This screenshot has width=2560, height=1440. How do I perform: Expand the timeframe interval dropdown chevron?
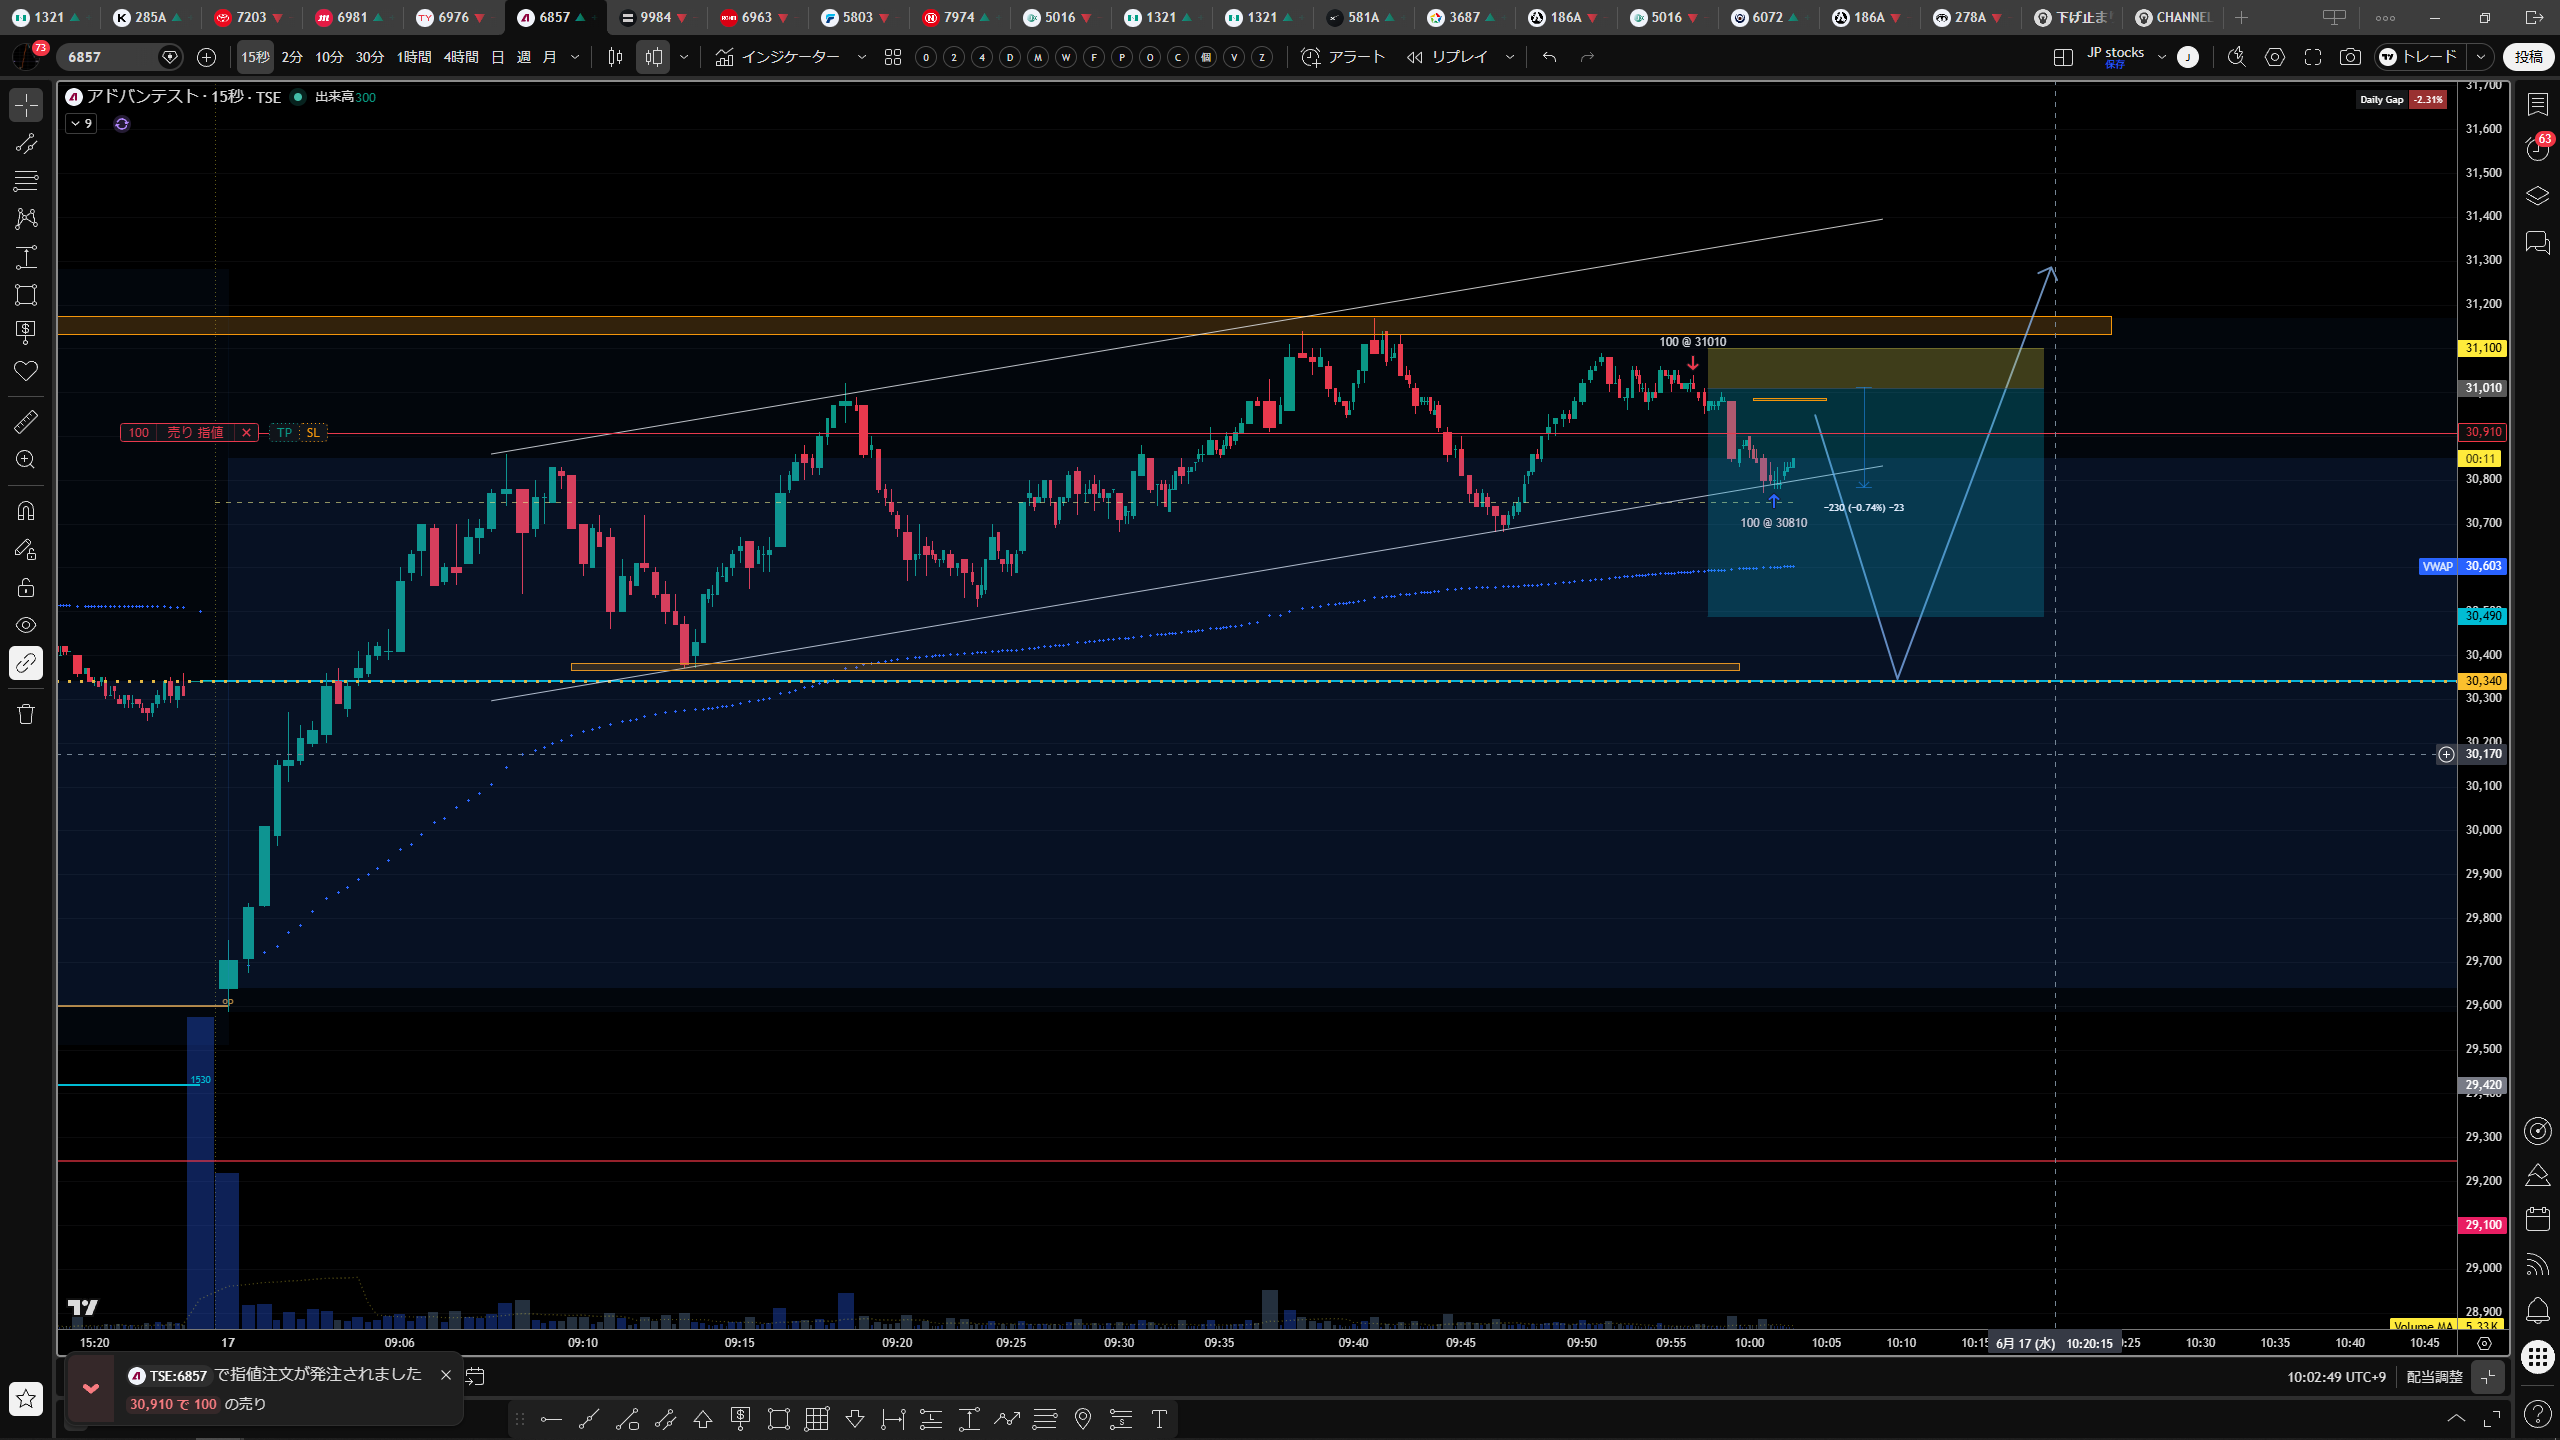[575, 57]
